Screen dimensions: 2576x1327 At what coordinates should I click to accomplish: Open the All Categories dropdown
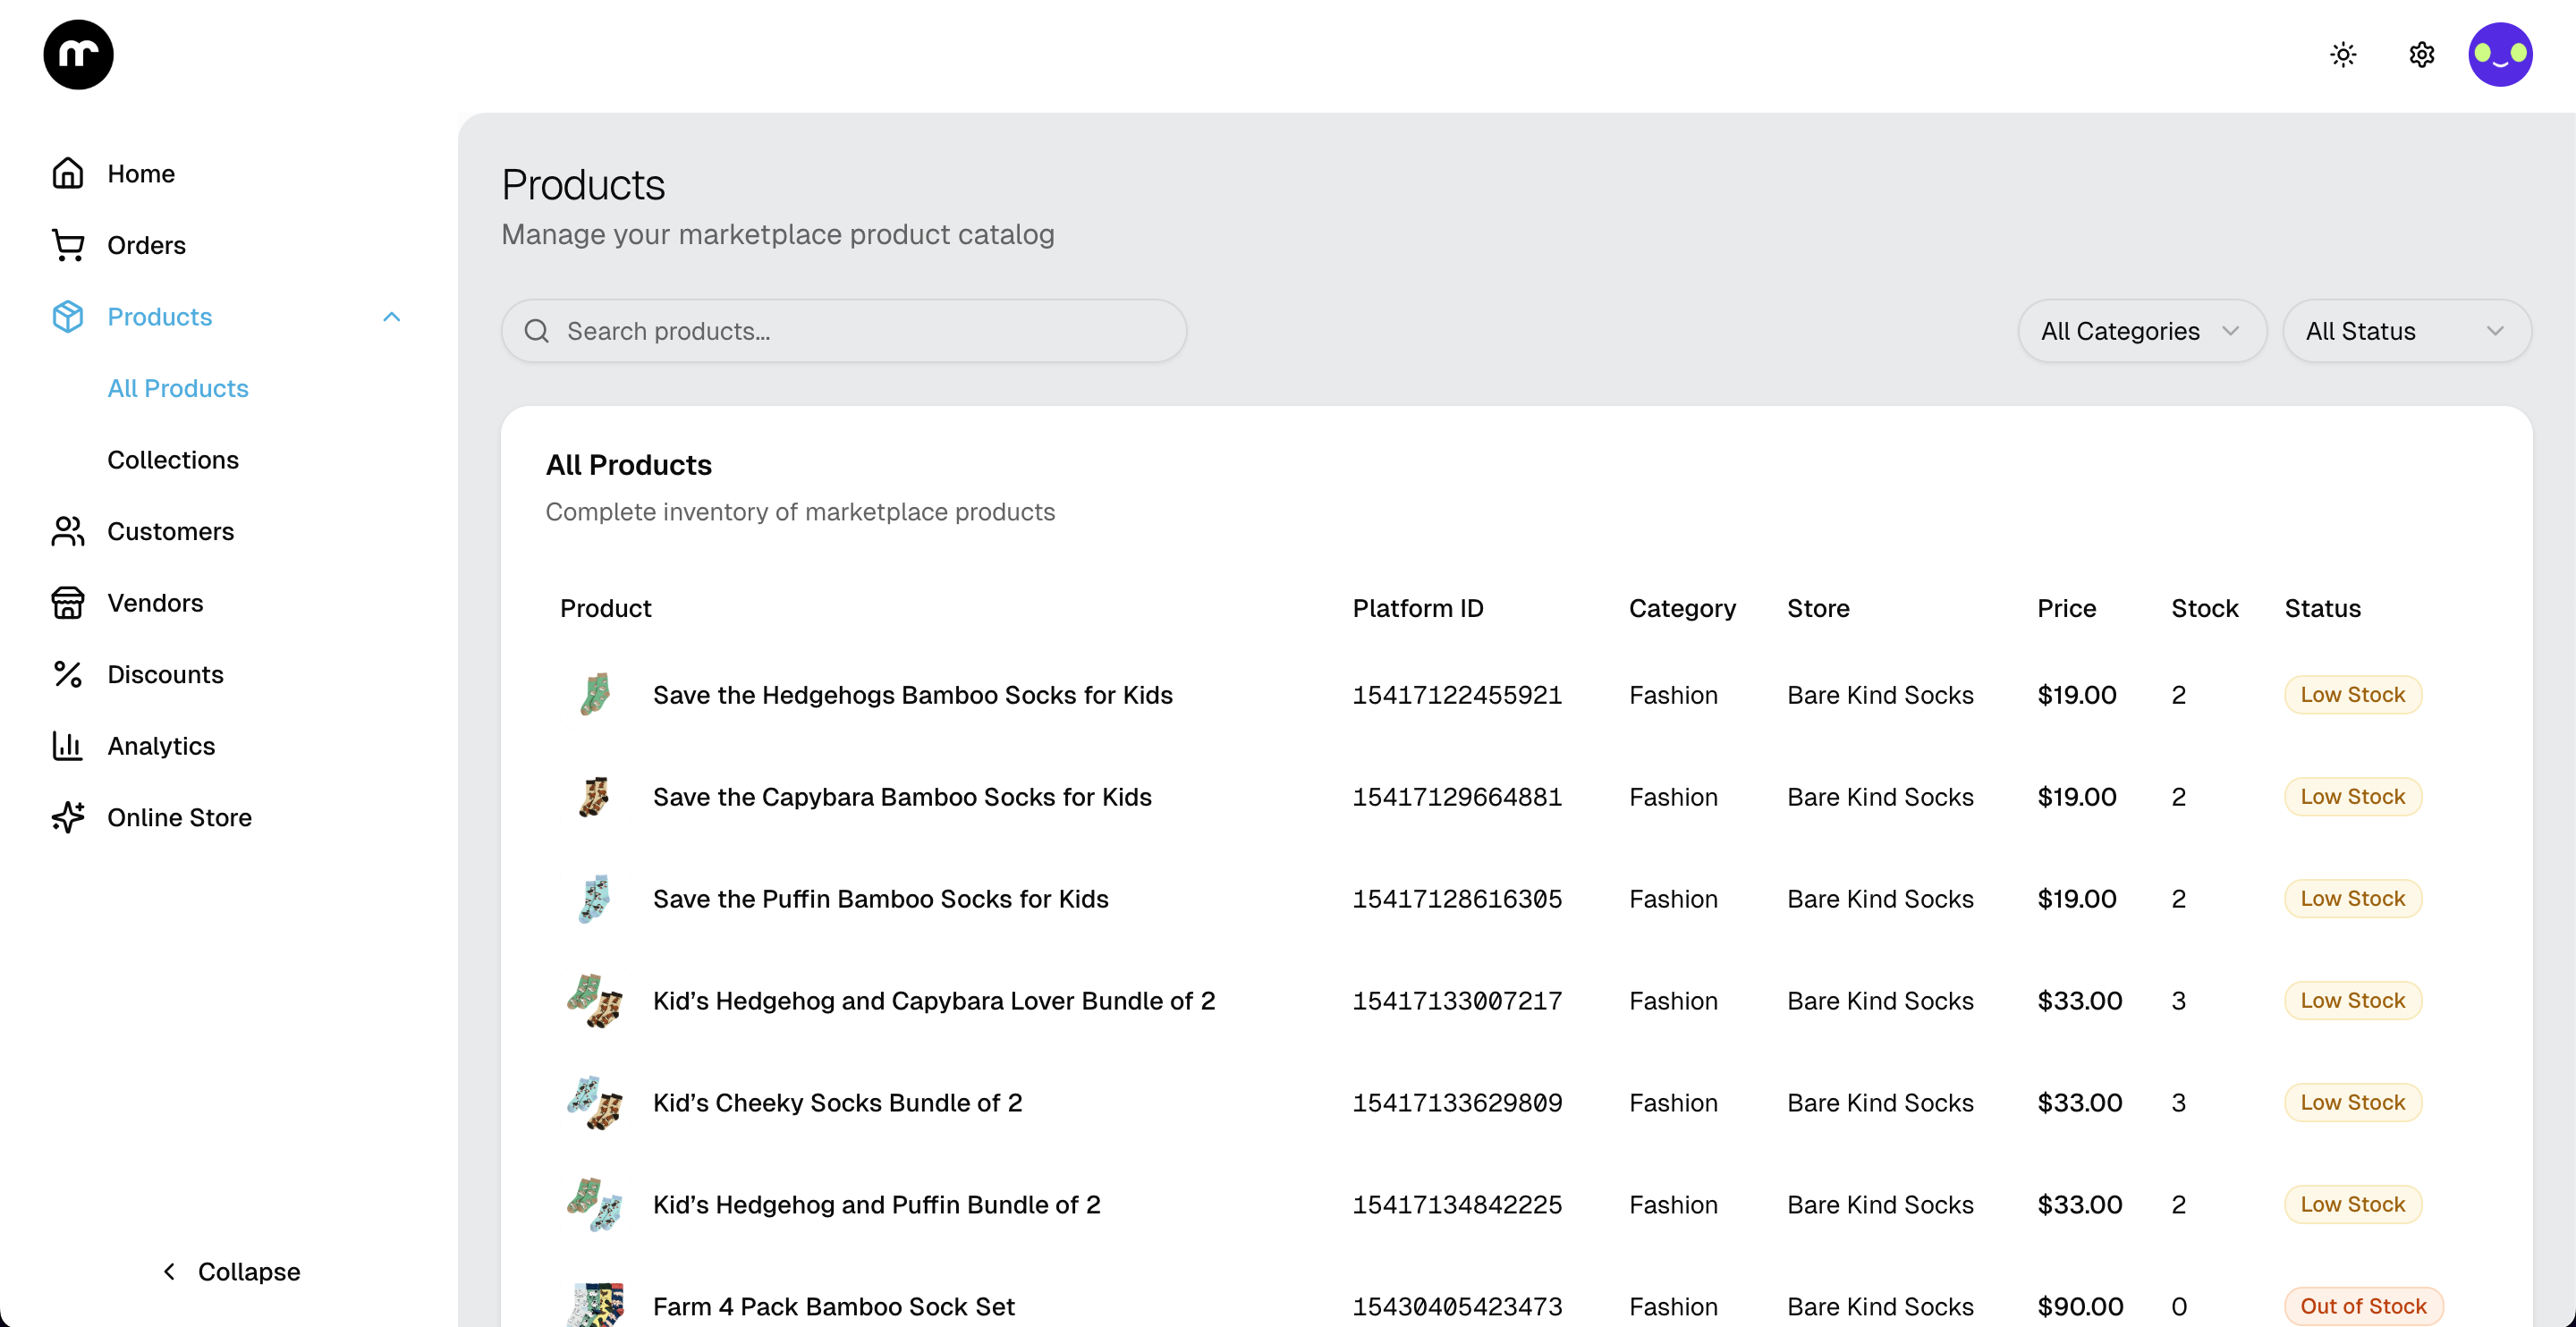click(2141, 331)
